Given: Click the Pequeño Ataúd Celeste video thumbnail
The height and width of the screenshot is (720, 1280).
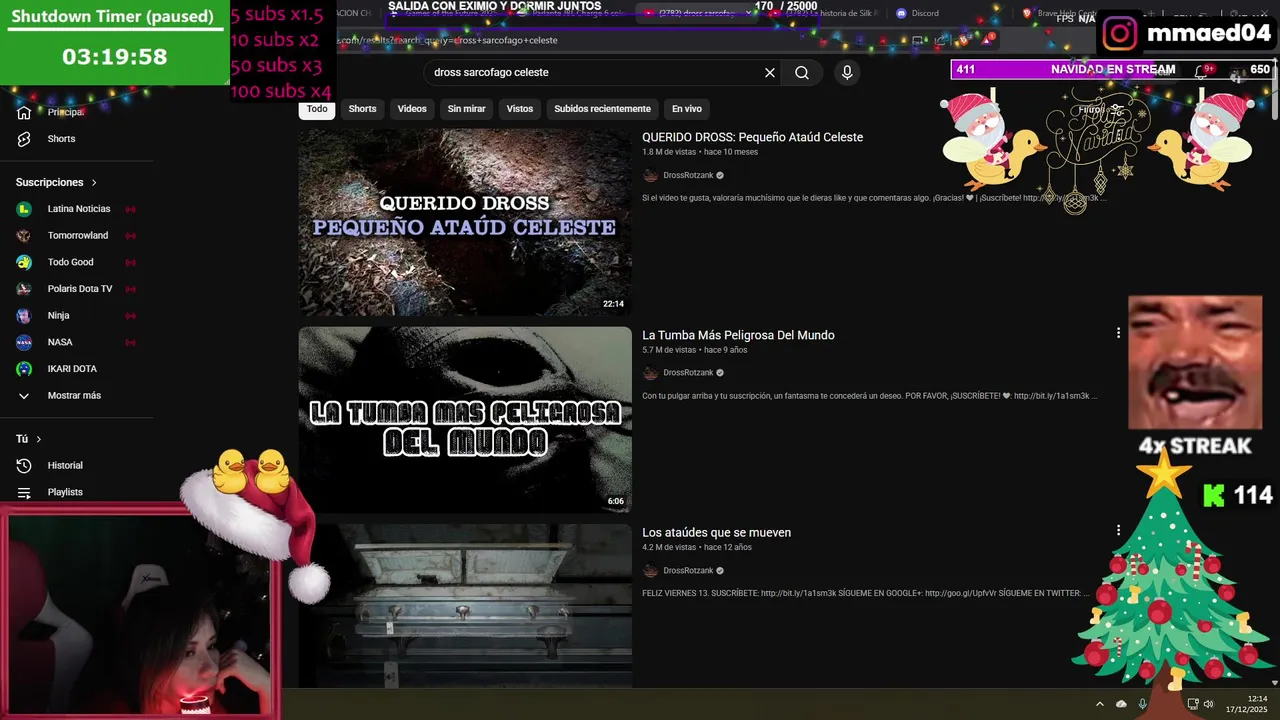Looking at the screenshot, I should [x=465, y=222].
